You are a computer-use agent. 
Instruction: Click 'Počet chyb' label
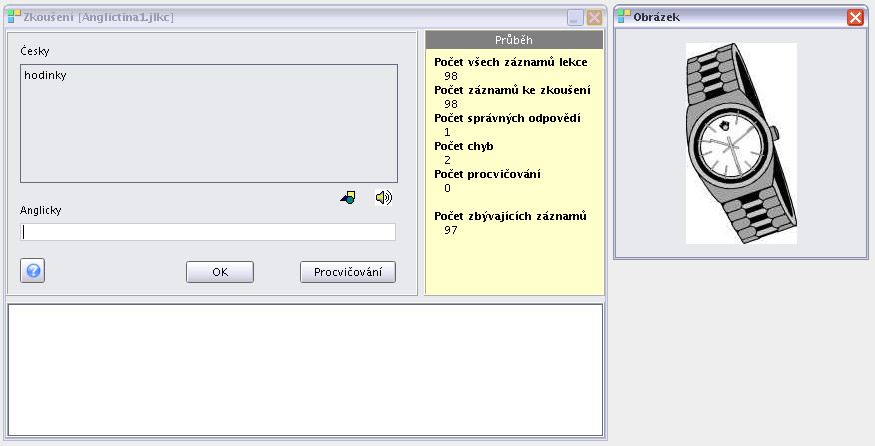coord(464,146)
